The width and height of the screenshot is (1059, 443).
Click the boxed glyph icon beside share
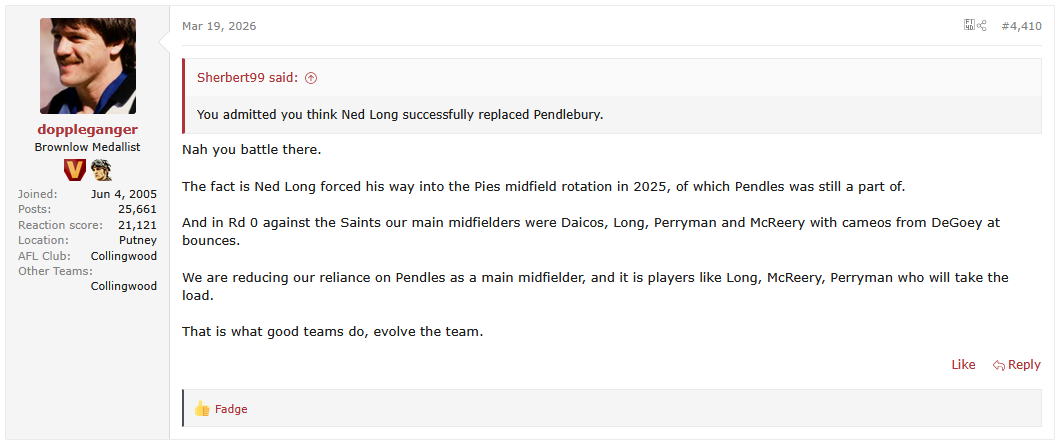click(969, 25)
